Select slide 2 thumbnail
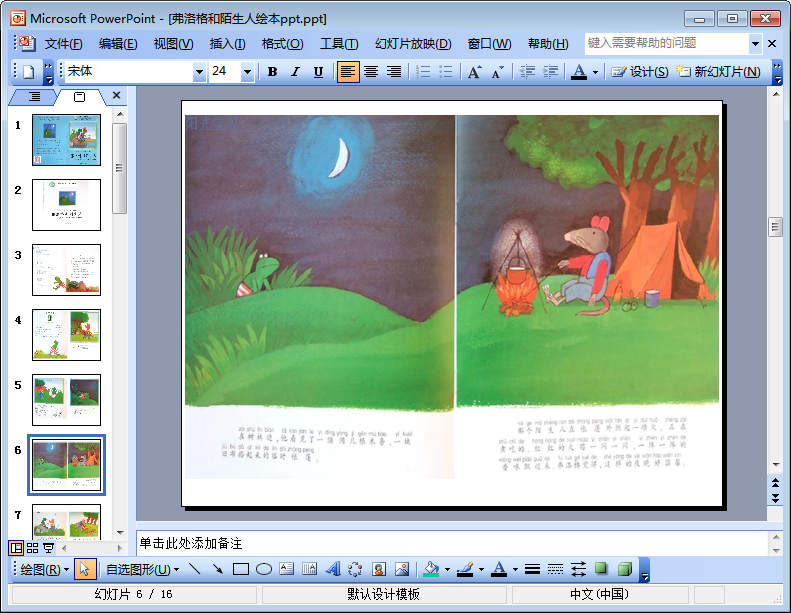 point(67,205)
